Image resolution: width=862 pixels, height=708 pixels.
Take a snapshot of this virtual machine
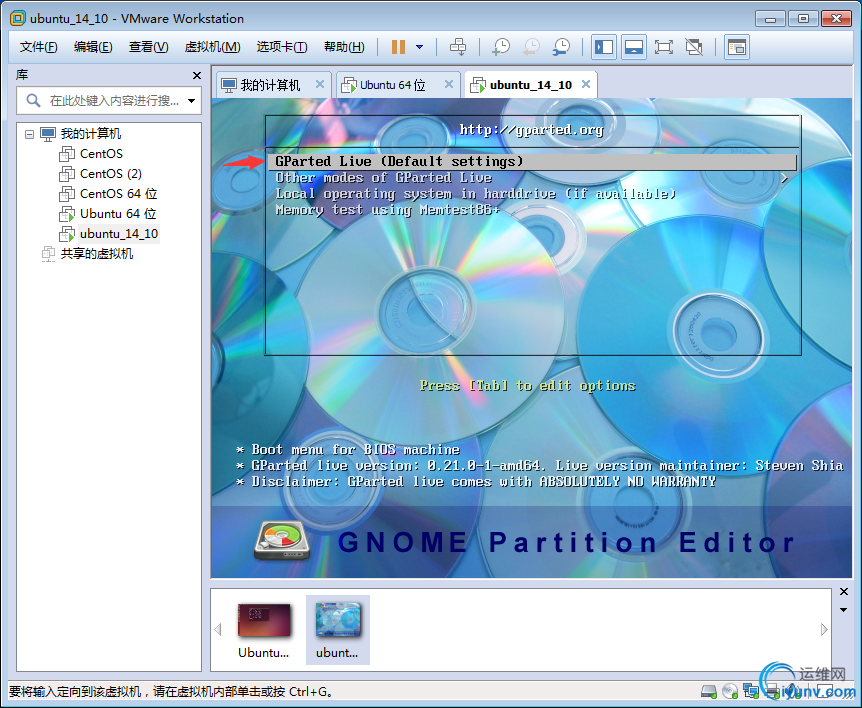pyautogui.click(x=501, y=47)
